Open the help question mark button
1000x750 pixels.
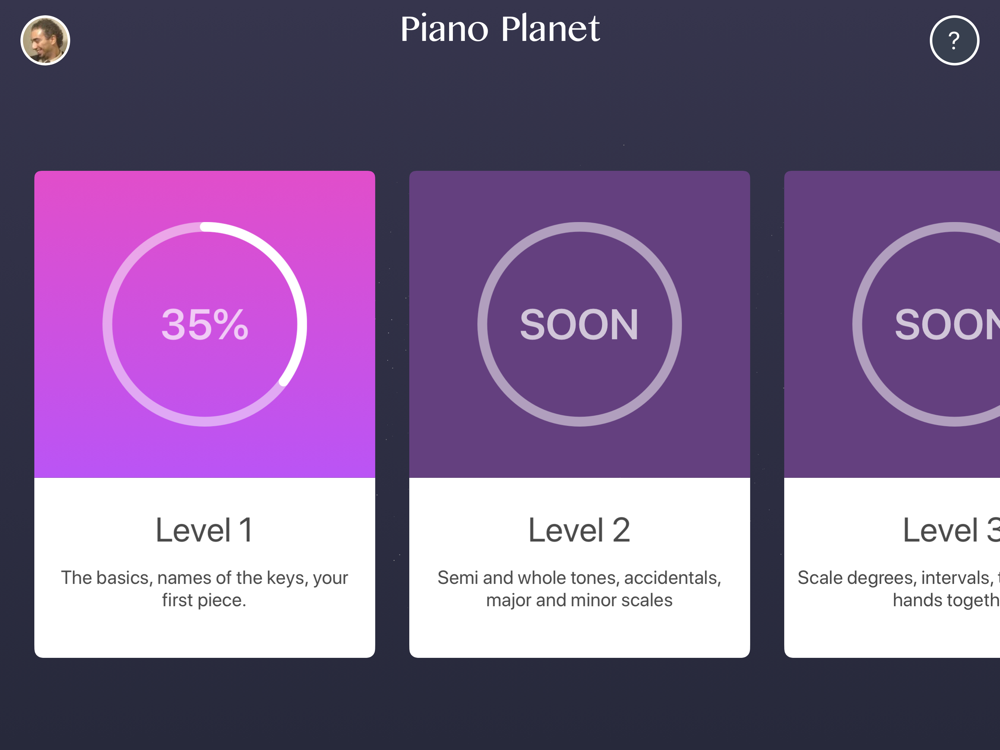(954, 40)
